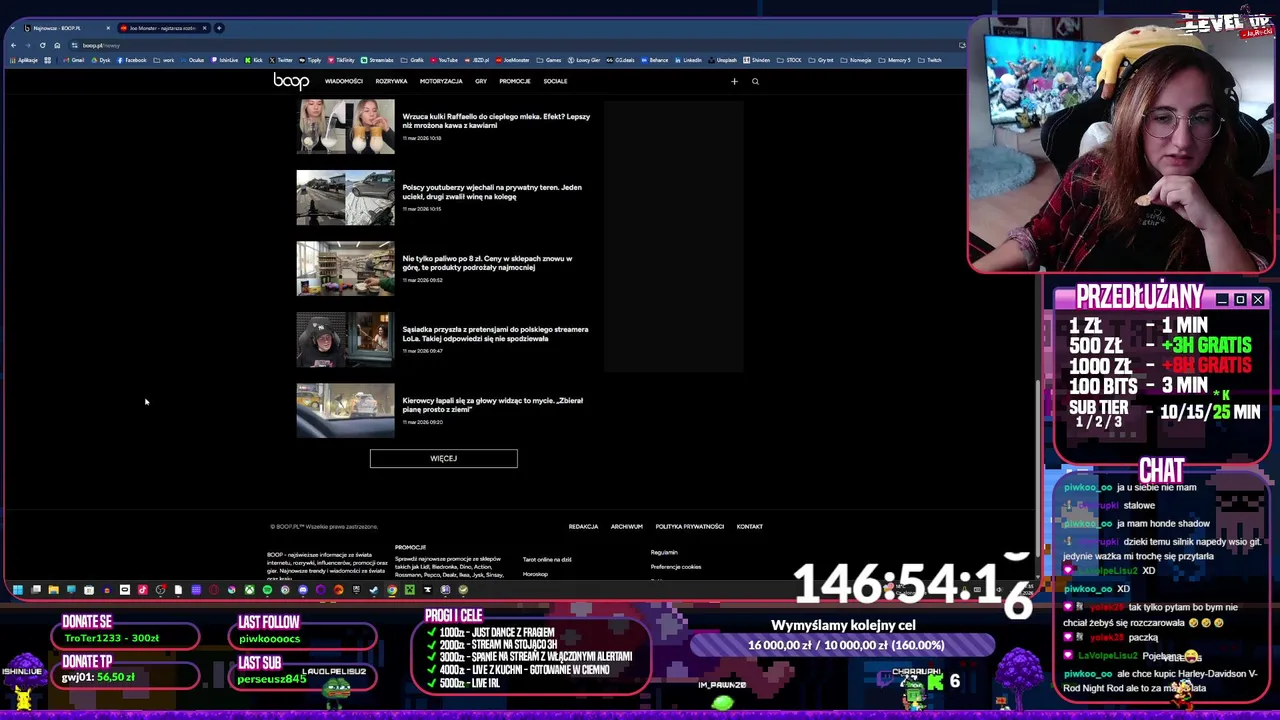
Task: Open the Behance bookmark
Action: pos(655,60)
